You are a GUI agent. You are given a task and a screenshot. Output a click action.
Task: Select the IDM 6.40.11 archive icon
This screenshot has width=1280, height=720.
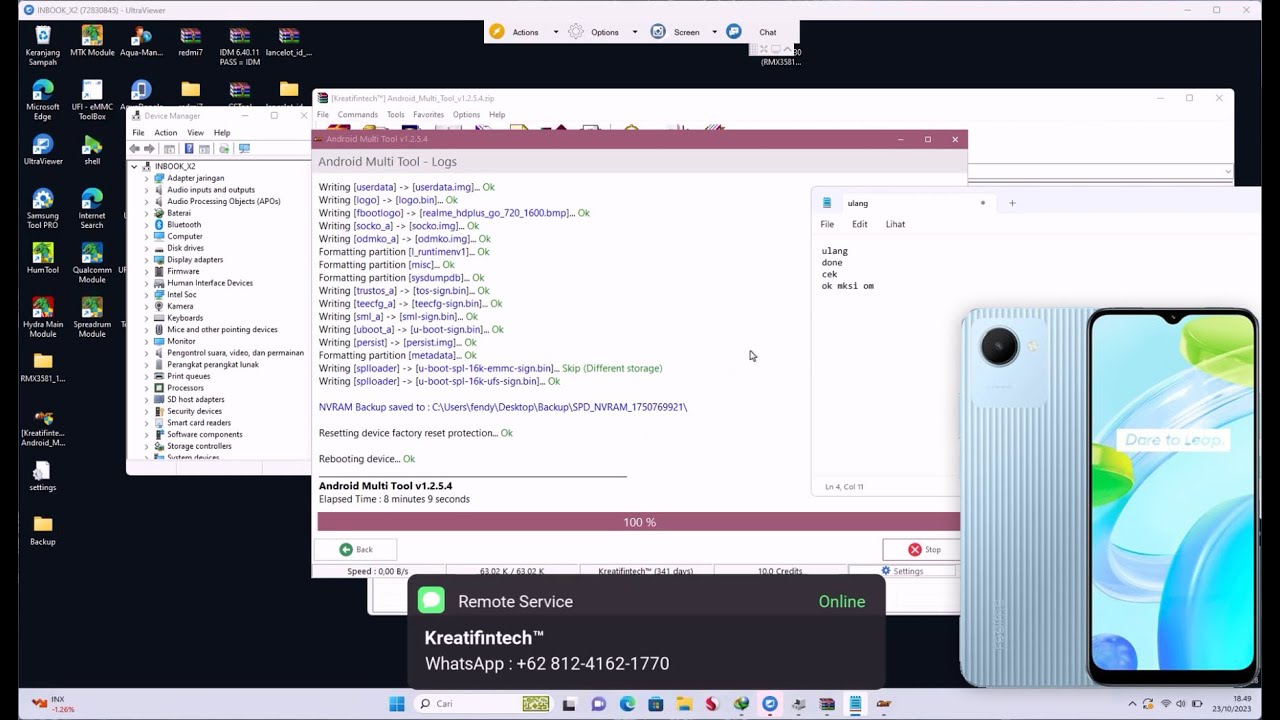239,46
